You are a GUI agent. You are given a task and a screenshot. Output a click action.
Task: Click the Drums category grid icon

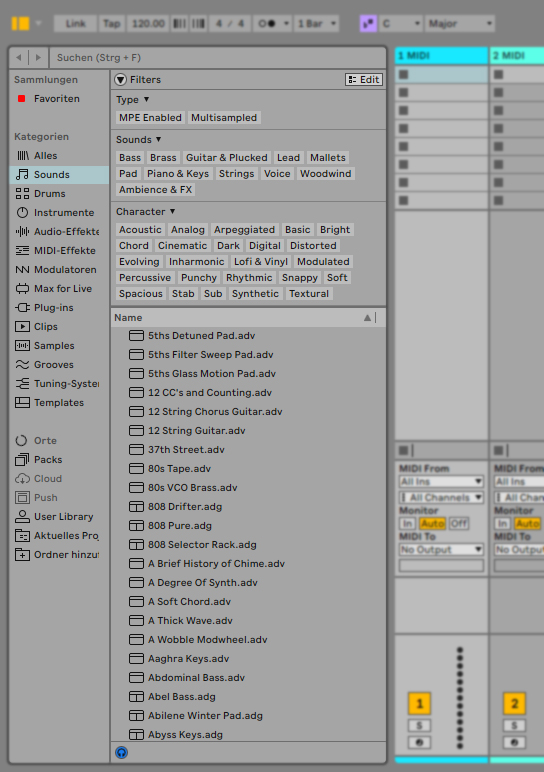[x=22, y=193]
